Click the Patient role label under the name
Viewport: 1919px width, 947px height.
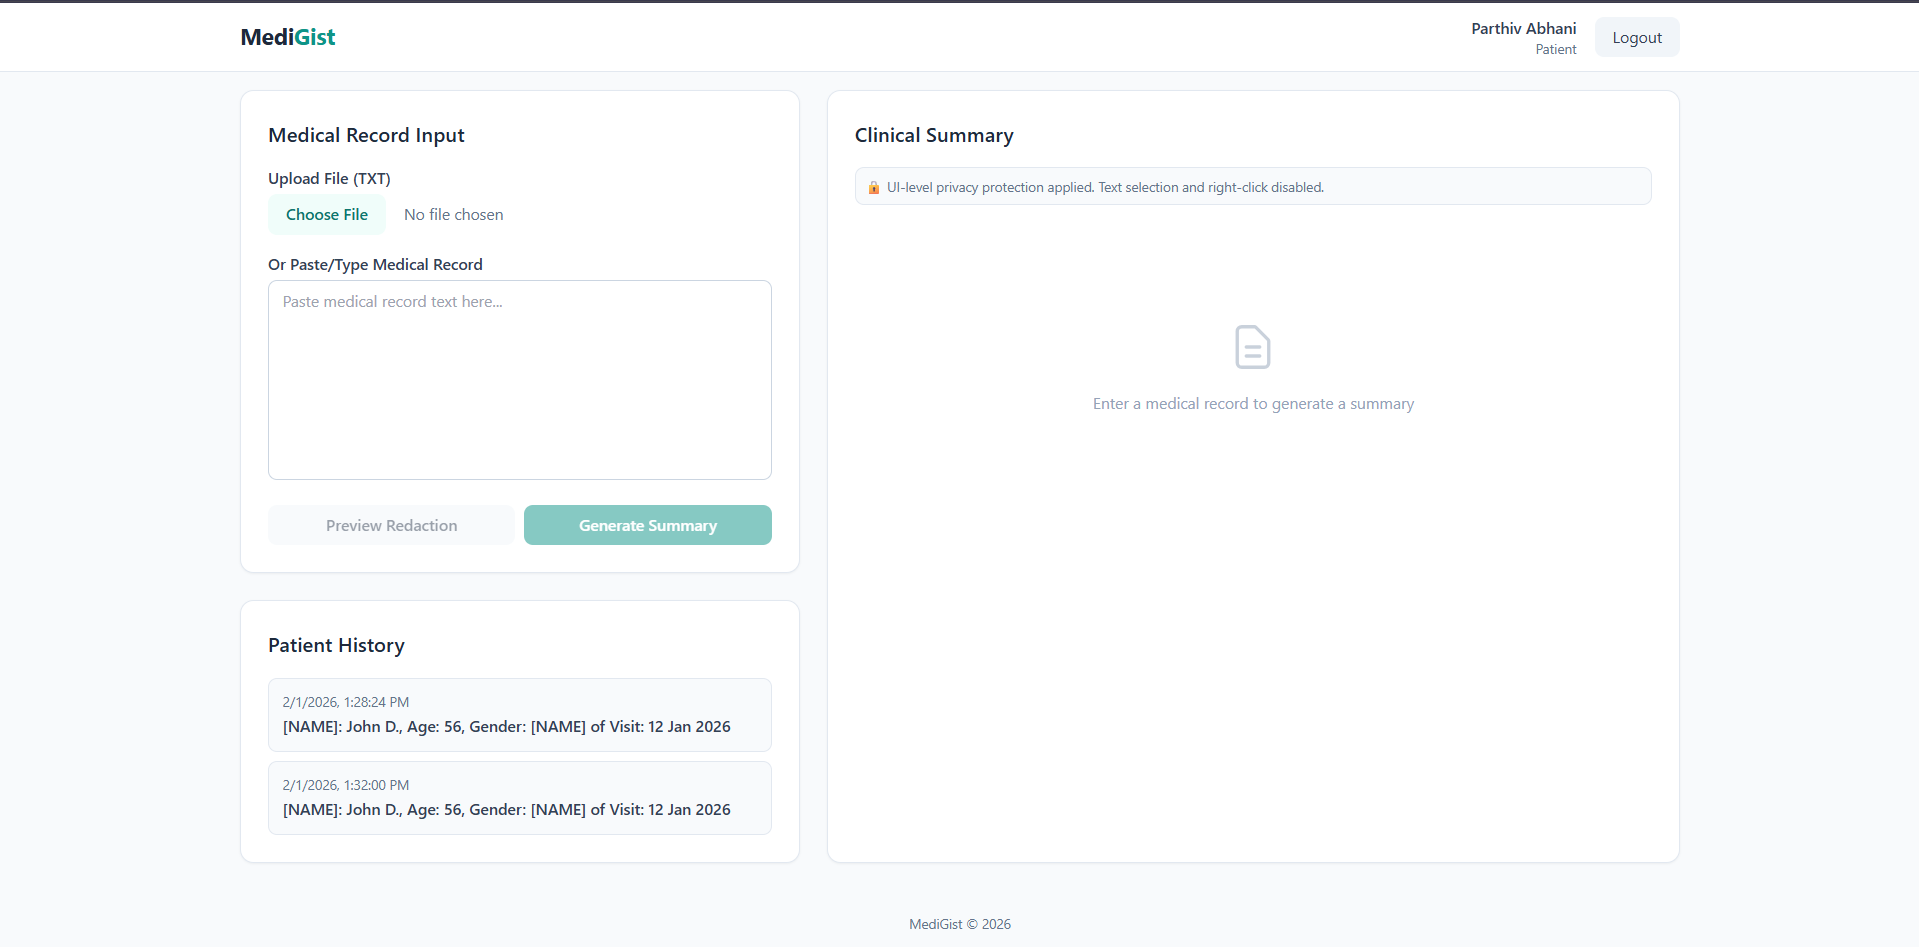1556,49
